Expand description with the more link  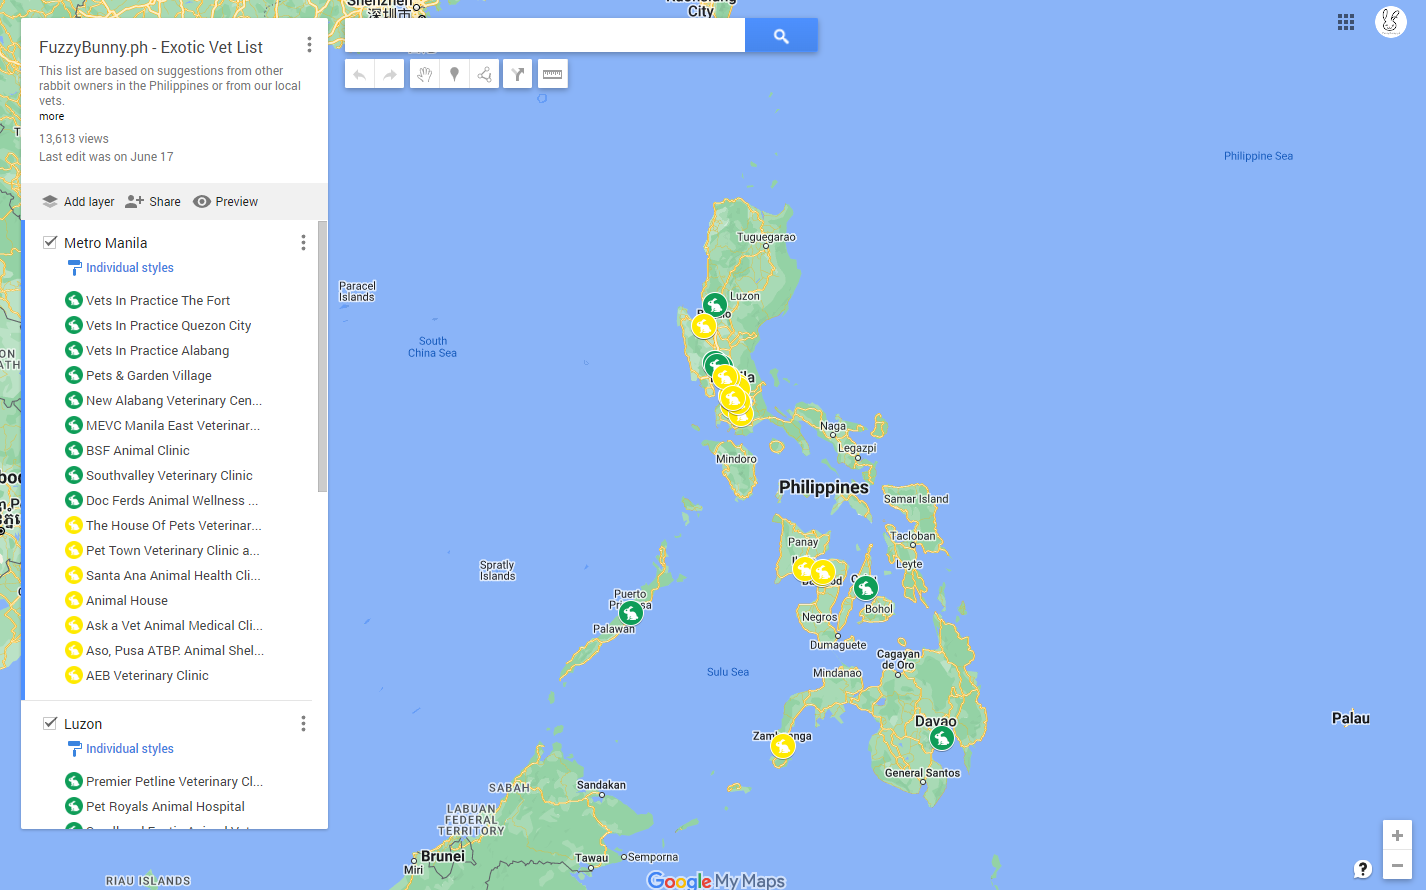point(52,117)
